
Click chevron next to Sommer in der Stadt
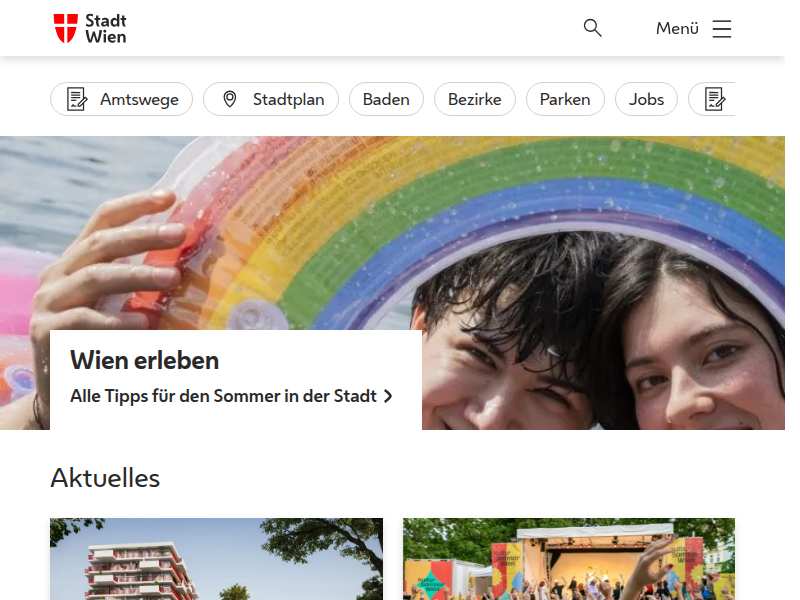pos(388,396)
